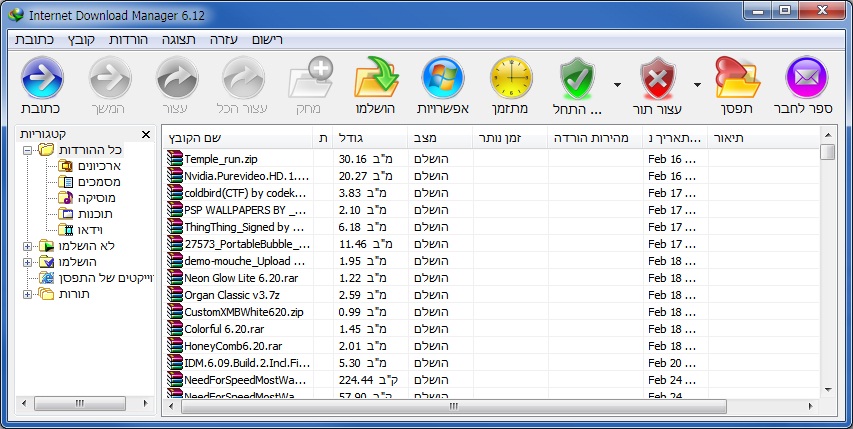Open the קובץ menu
This screenshot has width=853, height=429.
[x=82, y=40]
